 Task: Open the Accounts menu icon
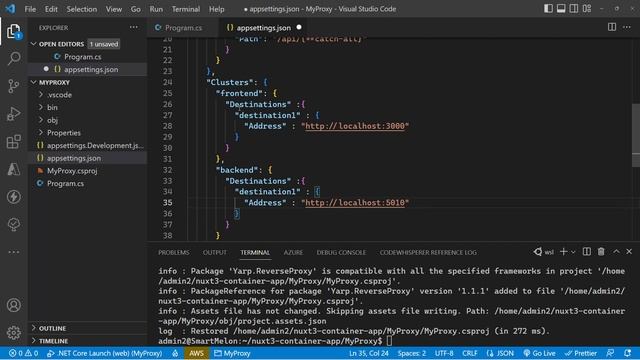point(13,305)
